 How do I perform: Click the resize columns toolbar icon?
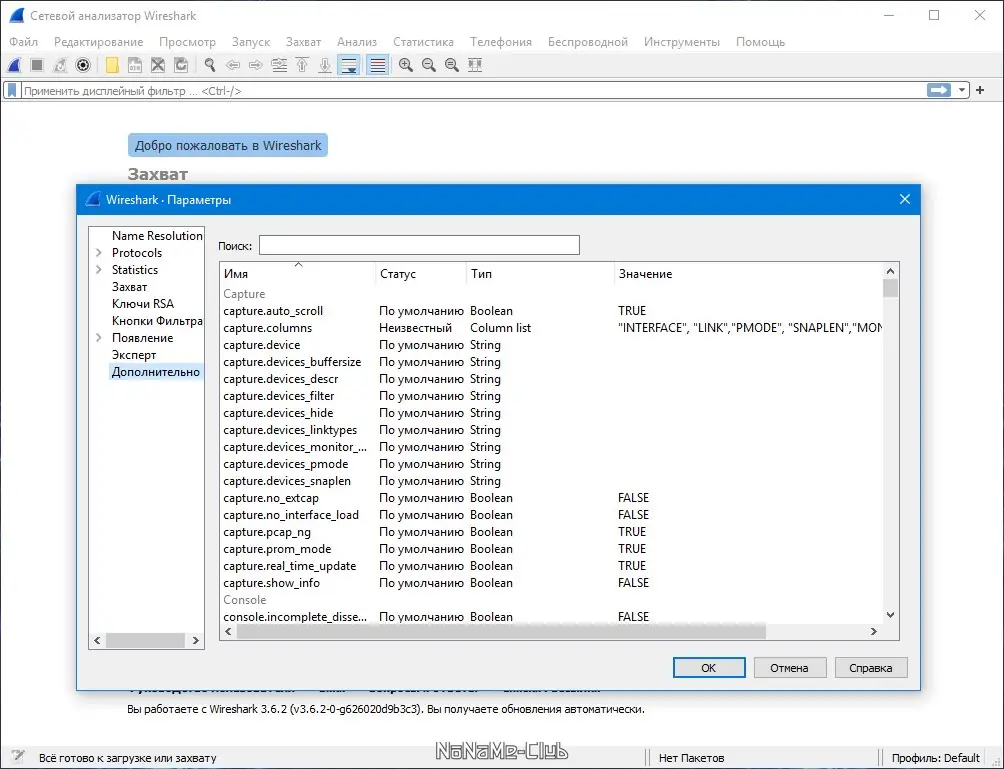pyautogui.click(x=475, y=65)
